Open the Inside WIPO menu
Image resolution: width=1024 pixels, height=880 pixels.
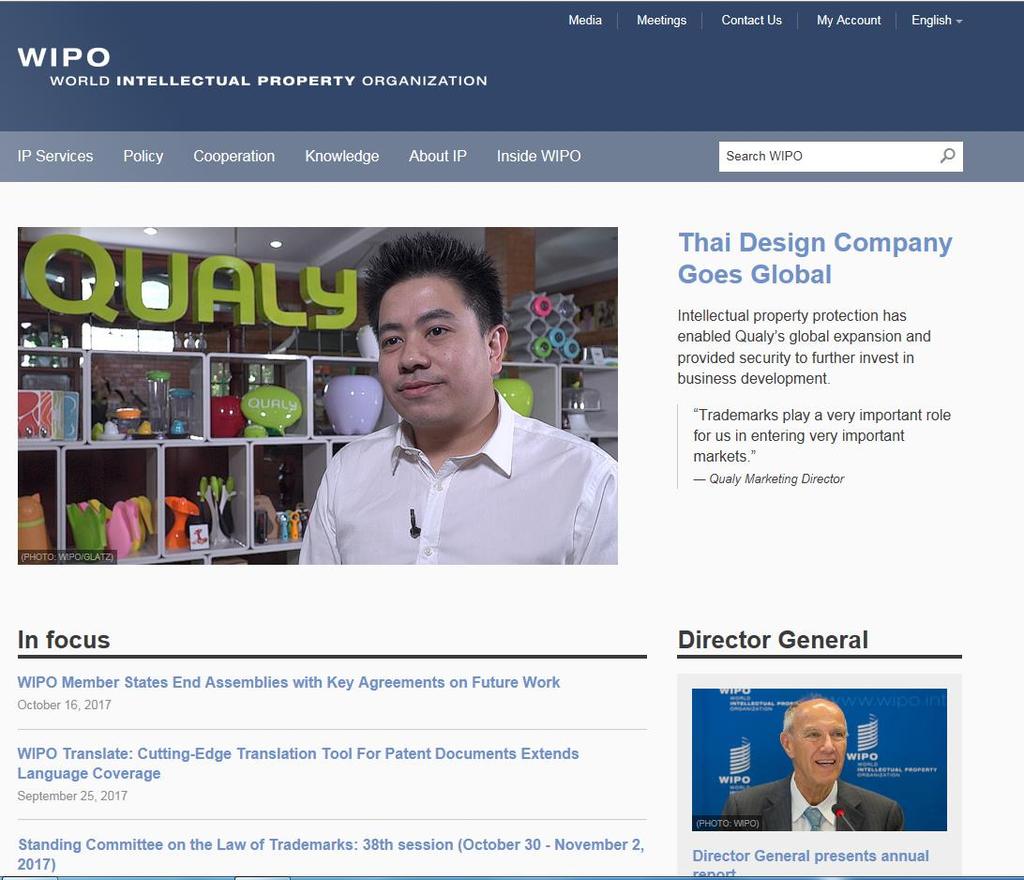pos(539,156)
